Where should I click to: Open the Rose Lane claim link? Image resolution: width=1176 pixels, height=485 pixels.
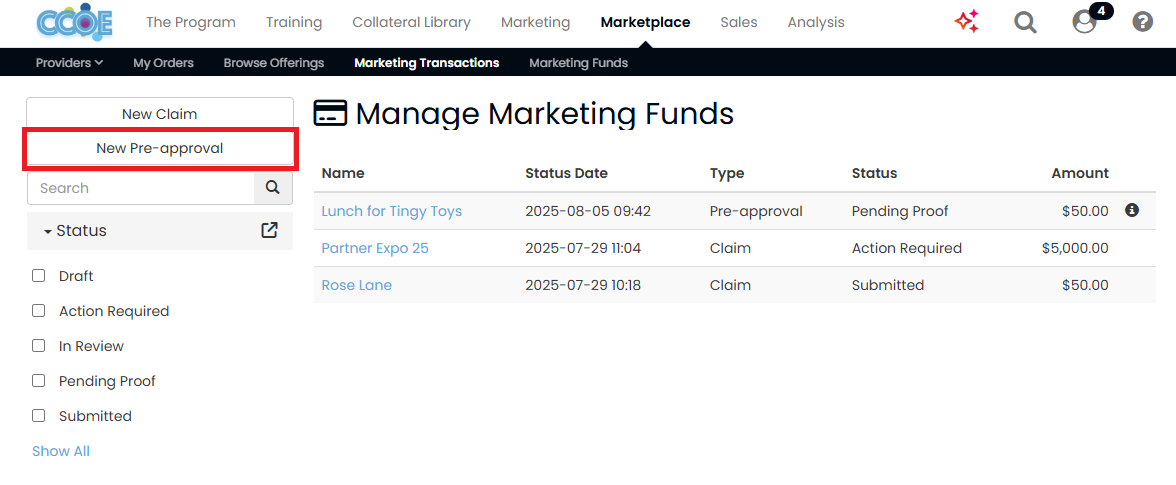356,285
